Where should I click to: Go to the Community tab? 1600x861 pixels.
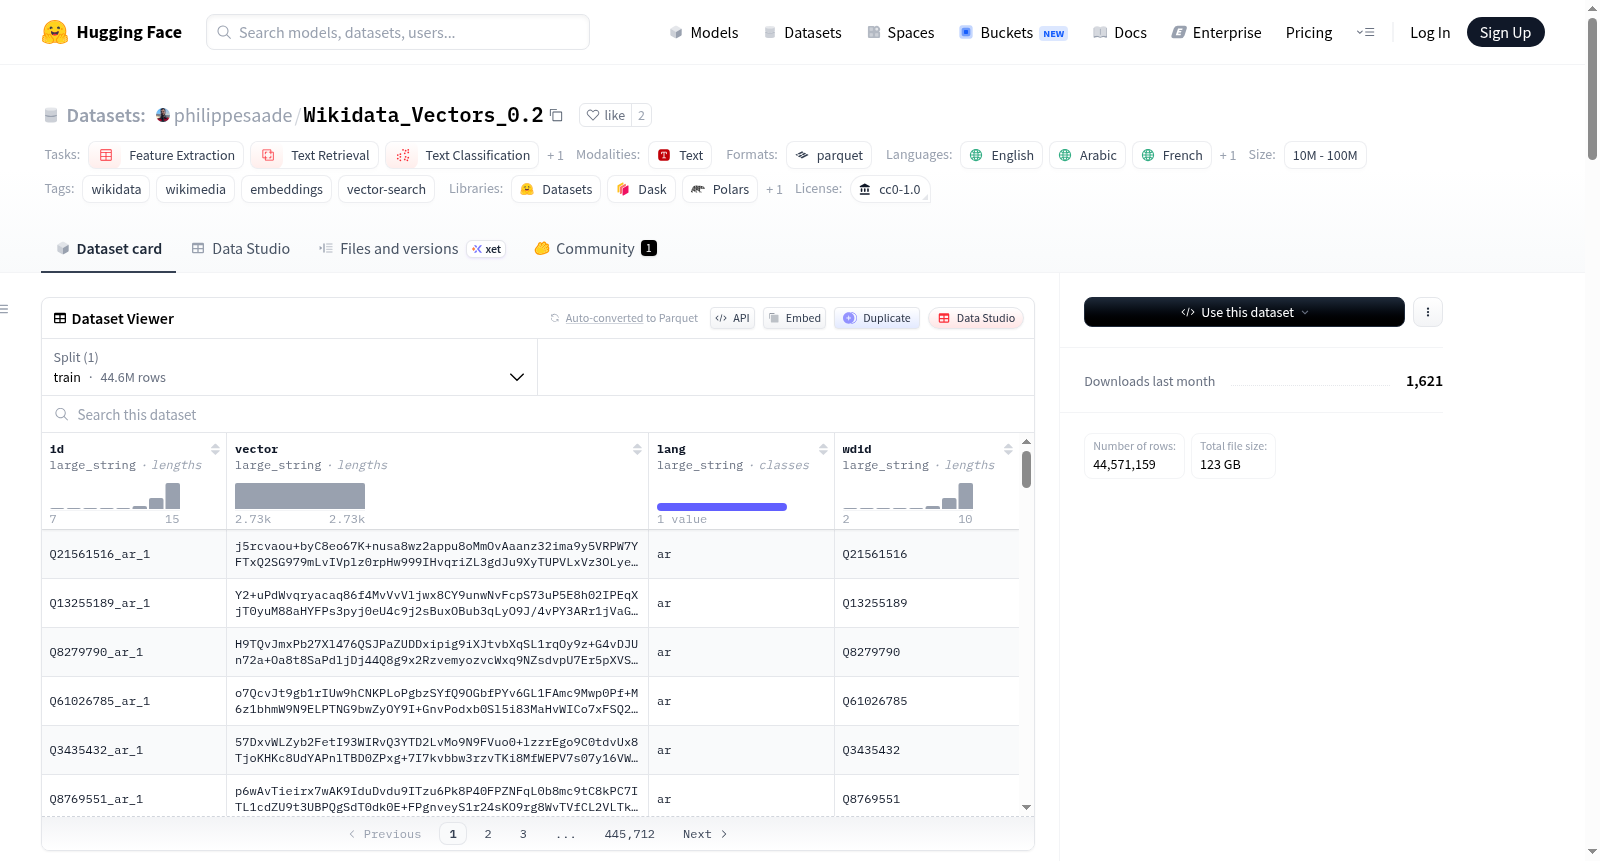[596, 248]
